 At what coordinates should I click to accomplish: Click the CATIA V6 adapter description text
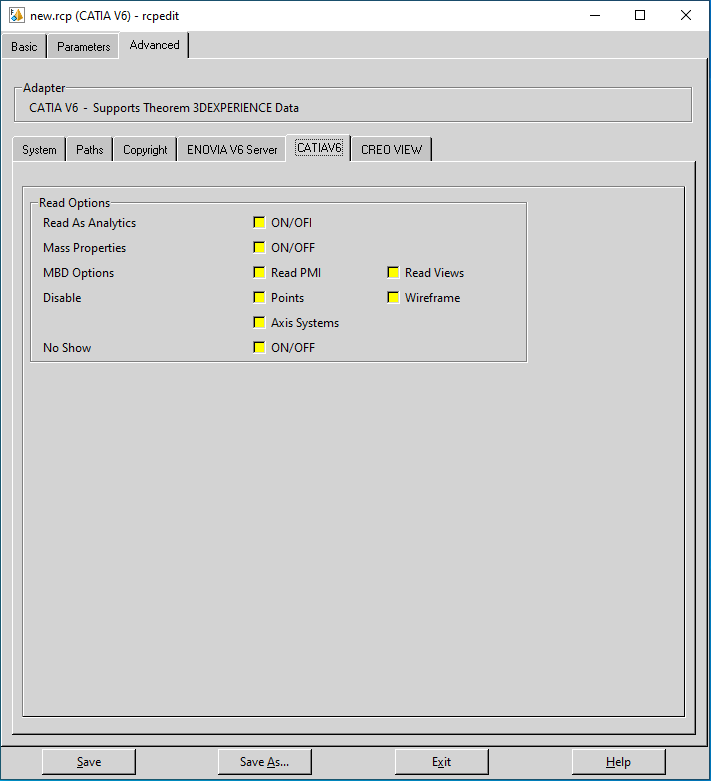(x=164, y=108)
